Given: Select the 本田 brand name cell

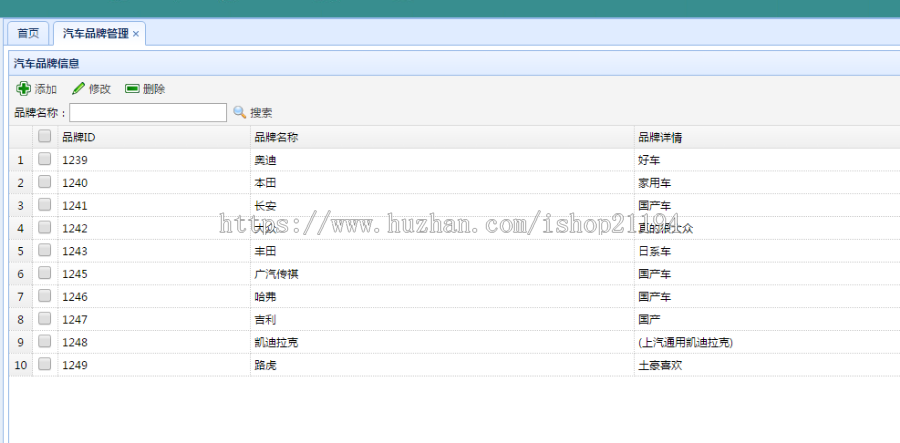Looking at the screenshot, I should [x=442, y=183].
